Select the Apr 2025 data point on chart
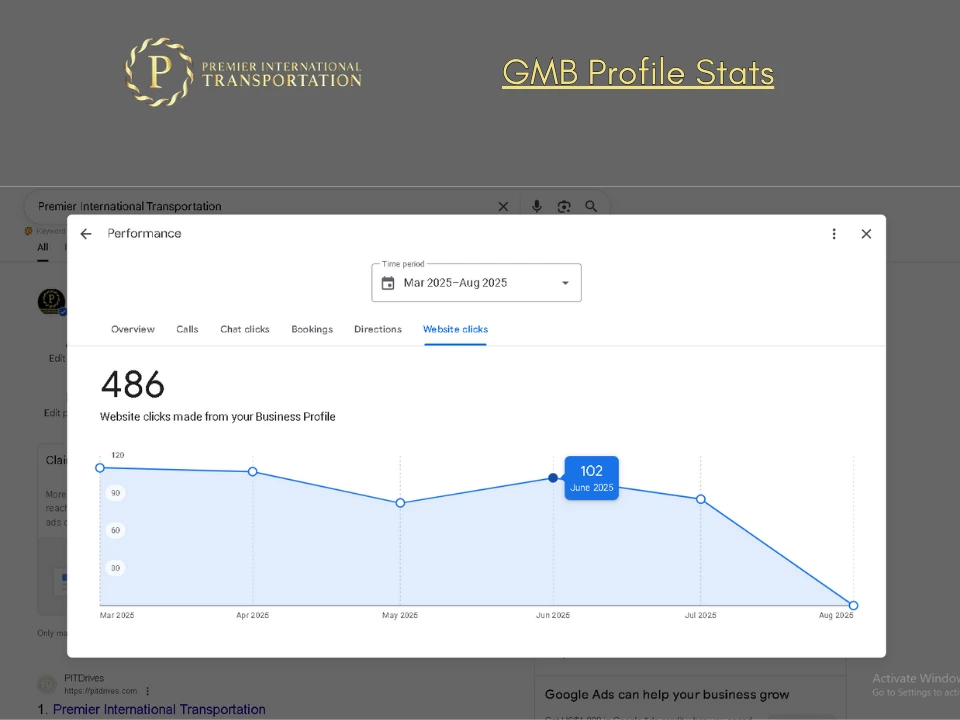 point(252,471)
